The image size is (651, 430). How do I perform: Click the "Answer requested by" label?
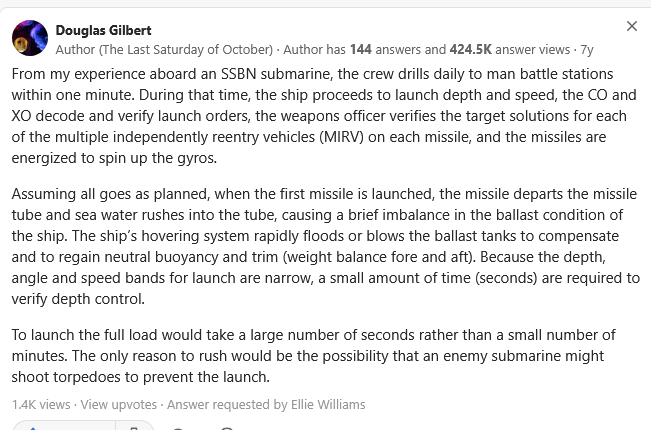[228, 404]
